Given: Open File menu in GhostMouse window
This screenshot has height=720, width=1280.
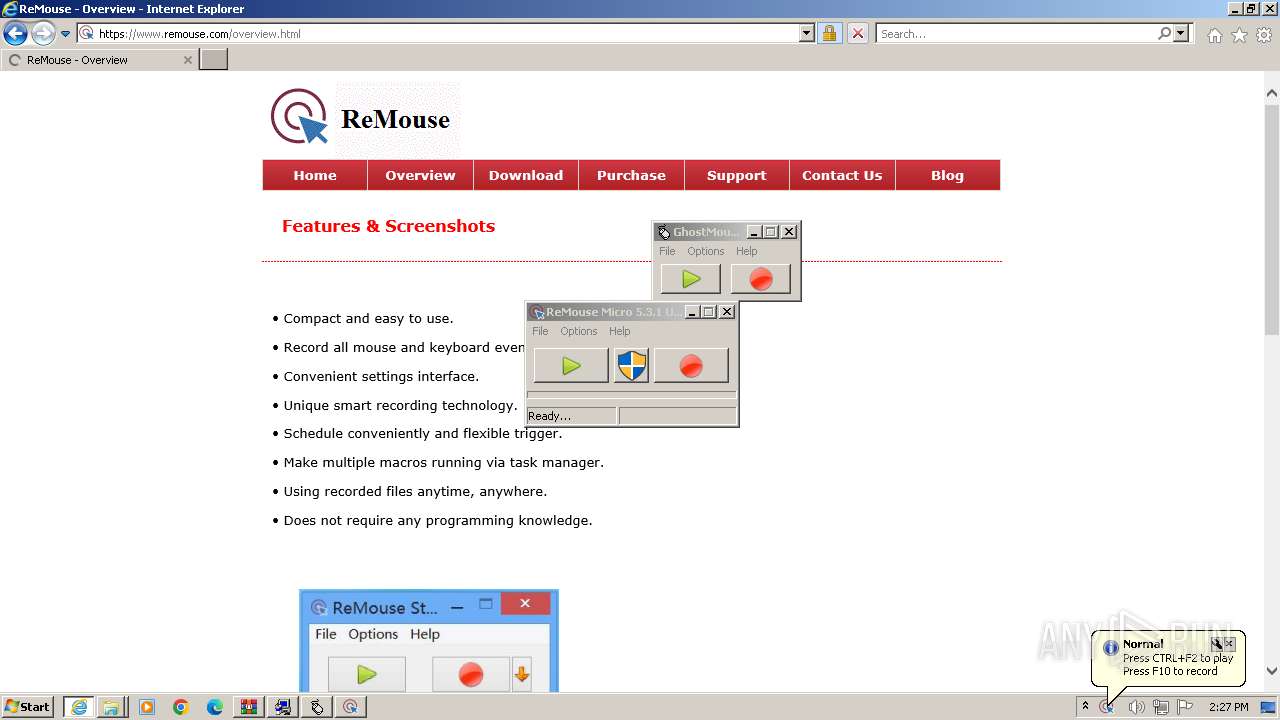Looking at the screenshot, I should coord(667,251).
